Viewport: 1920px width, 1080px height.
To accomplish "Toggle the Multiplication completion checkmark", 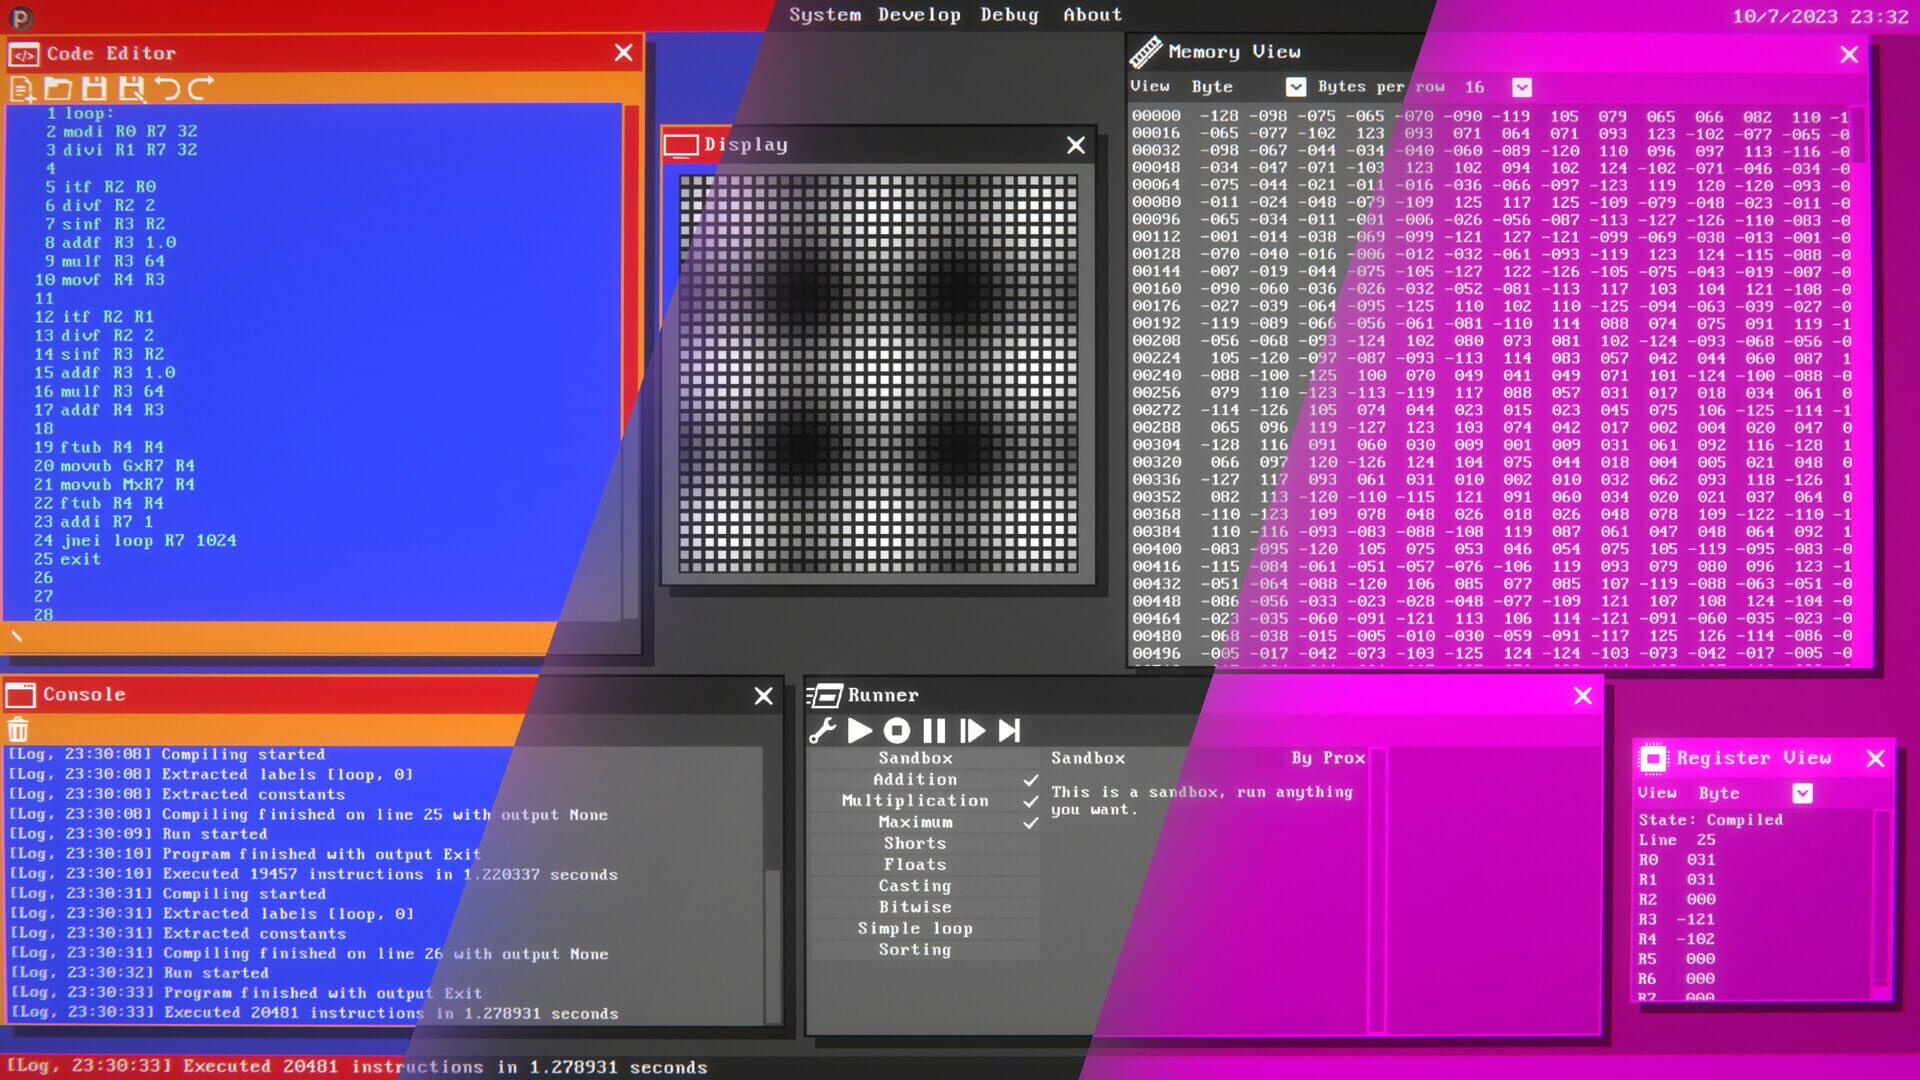I will 1031,800.
